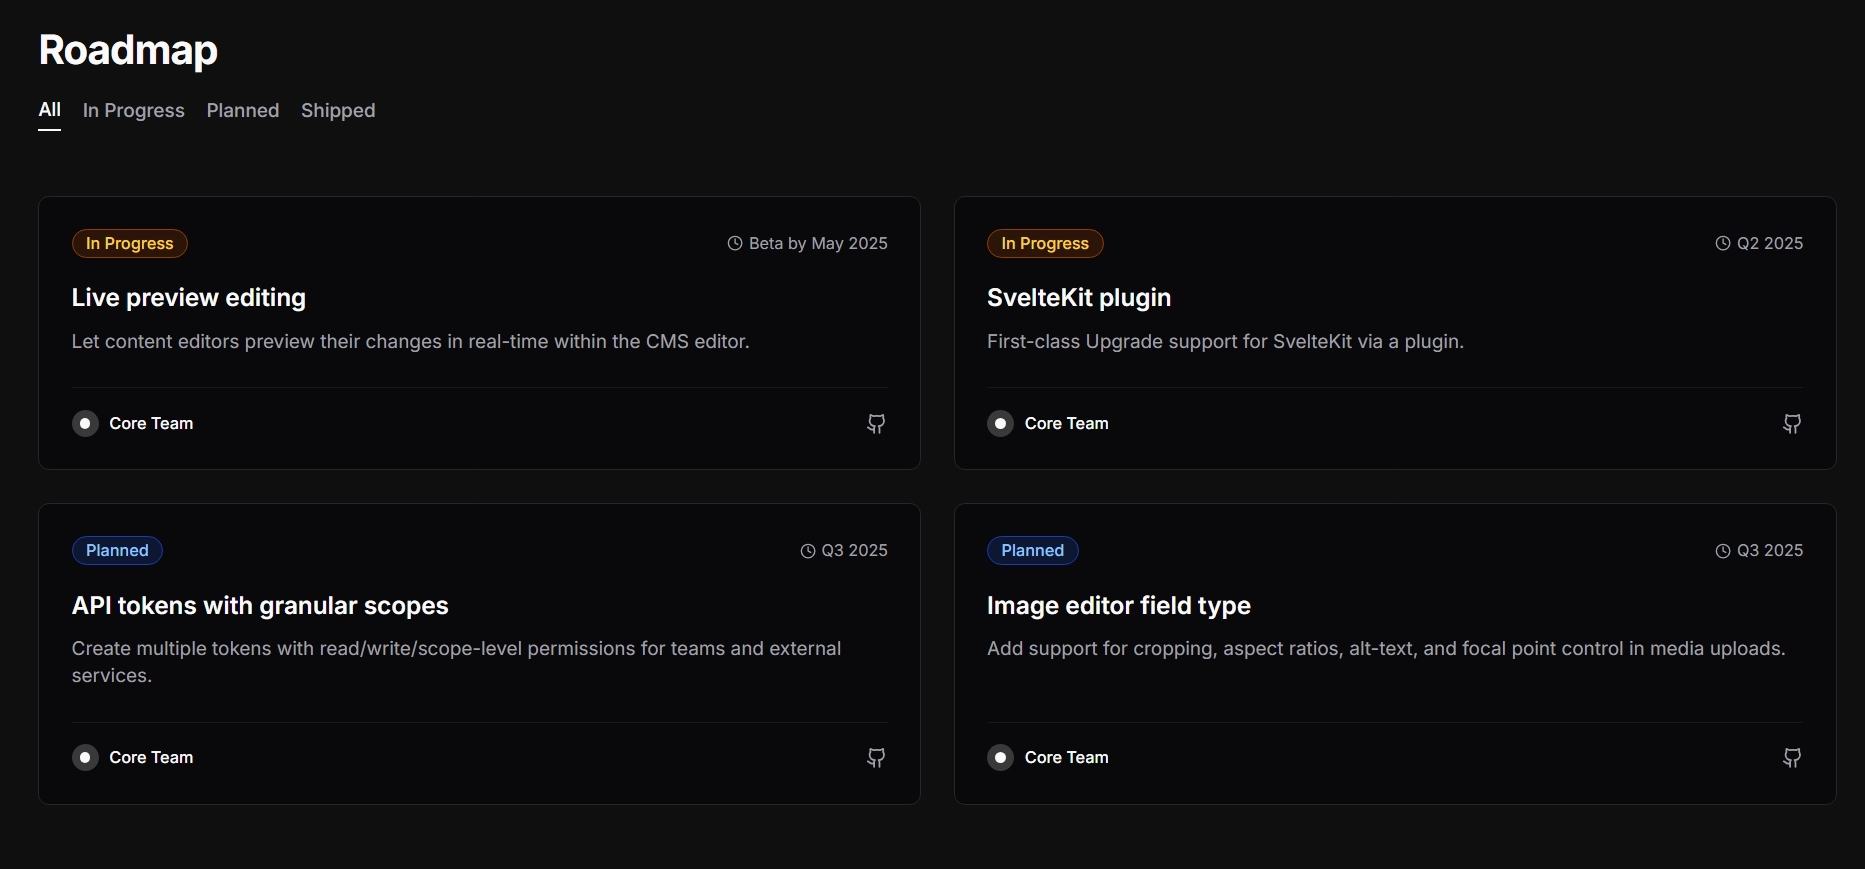Open GitHub link on API tokens card
1865x869 pixels.
[x=876, y=758]
